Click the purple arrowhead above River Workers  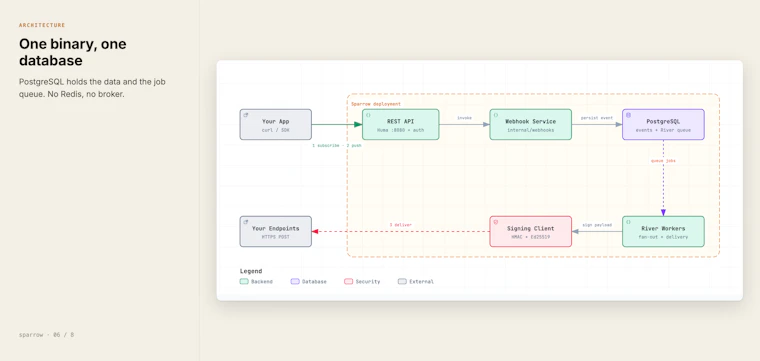[x=663, y=212]
